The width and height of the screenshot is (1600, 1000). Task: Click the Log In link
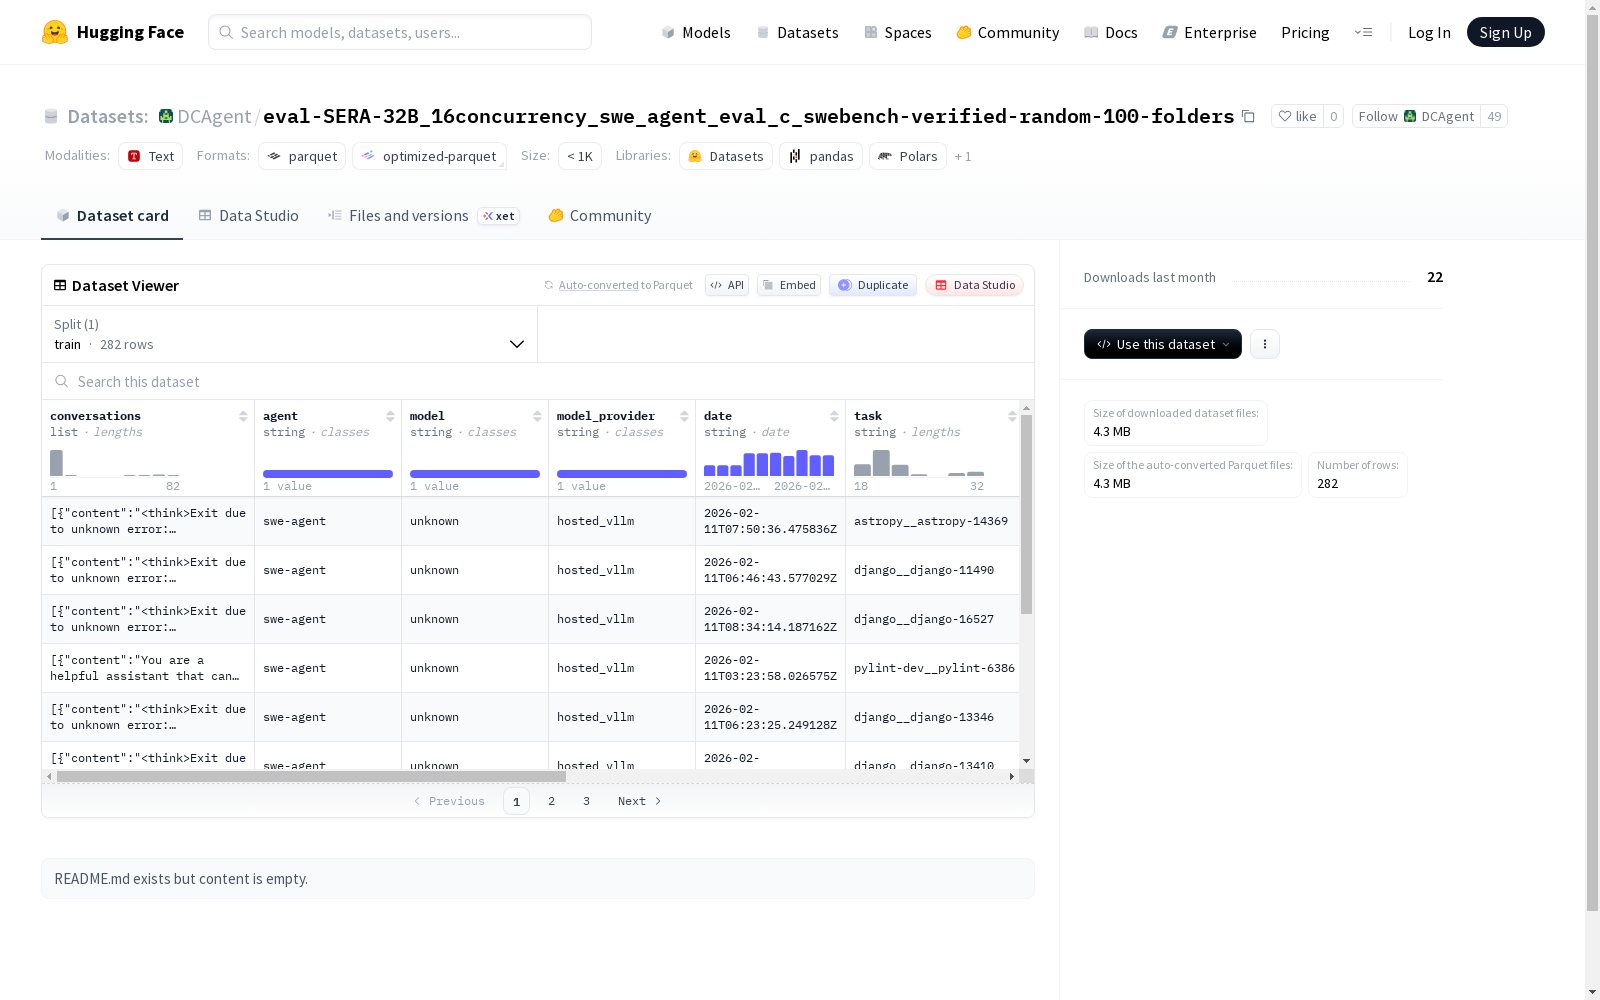[x=1429, y=32]
